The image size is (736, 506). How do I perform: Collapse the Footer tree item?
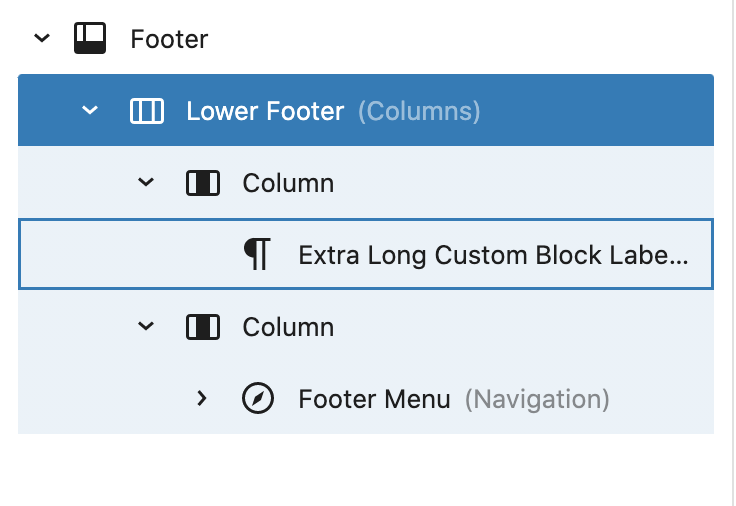41,39
